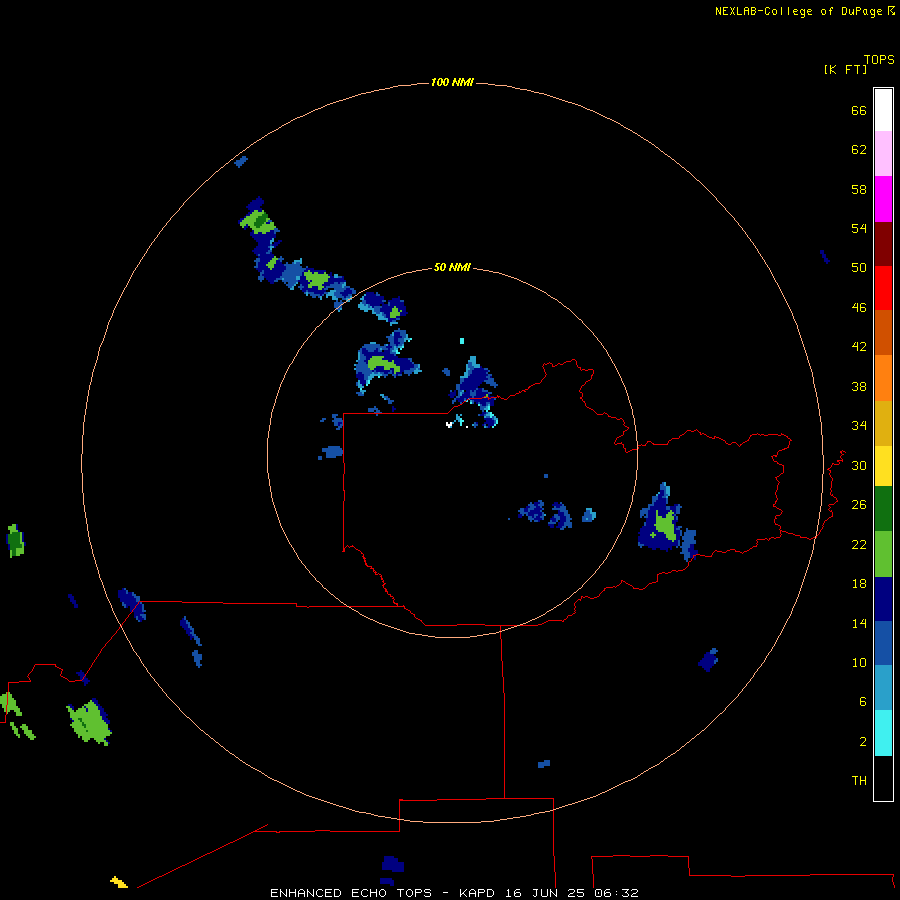
Task: Click the legend value '34'
Action: click(859, 425)
